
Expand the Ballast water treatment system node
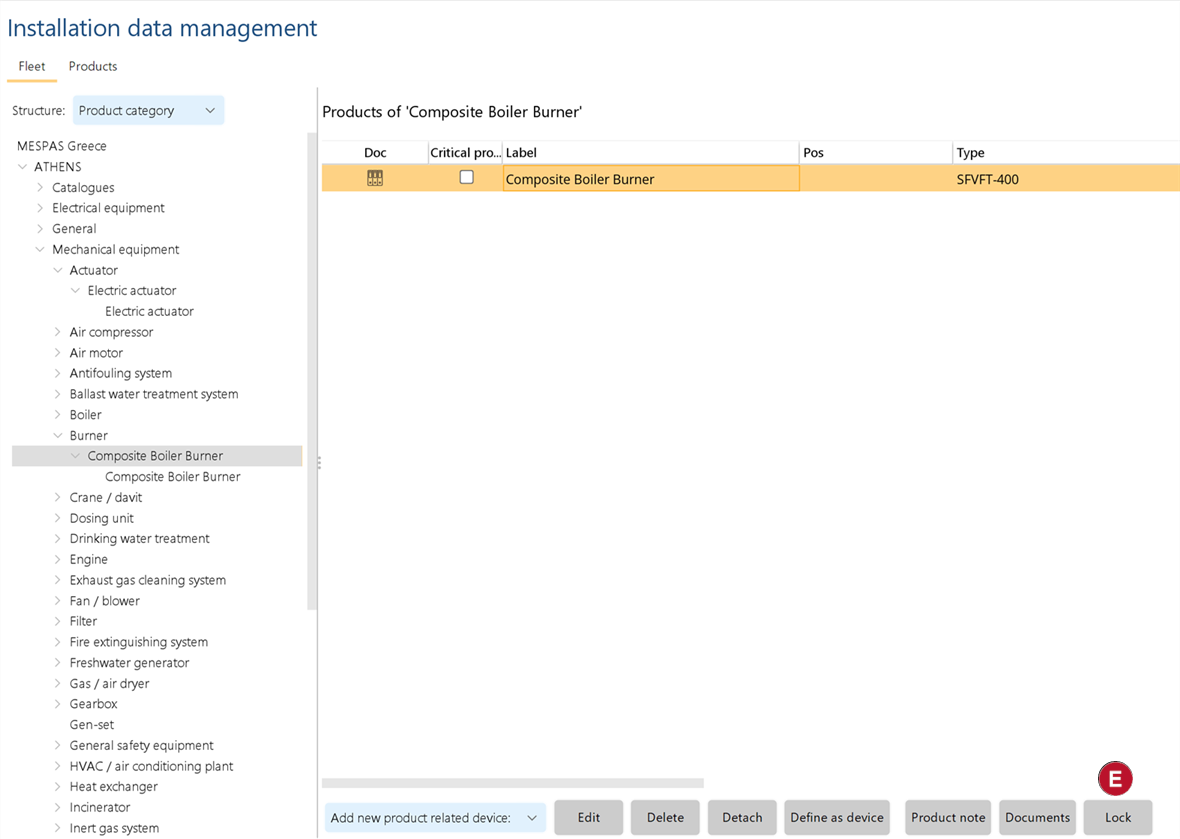click(x=57, y=394)
